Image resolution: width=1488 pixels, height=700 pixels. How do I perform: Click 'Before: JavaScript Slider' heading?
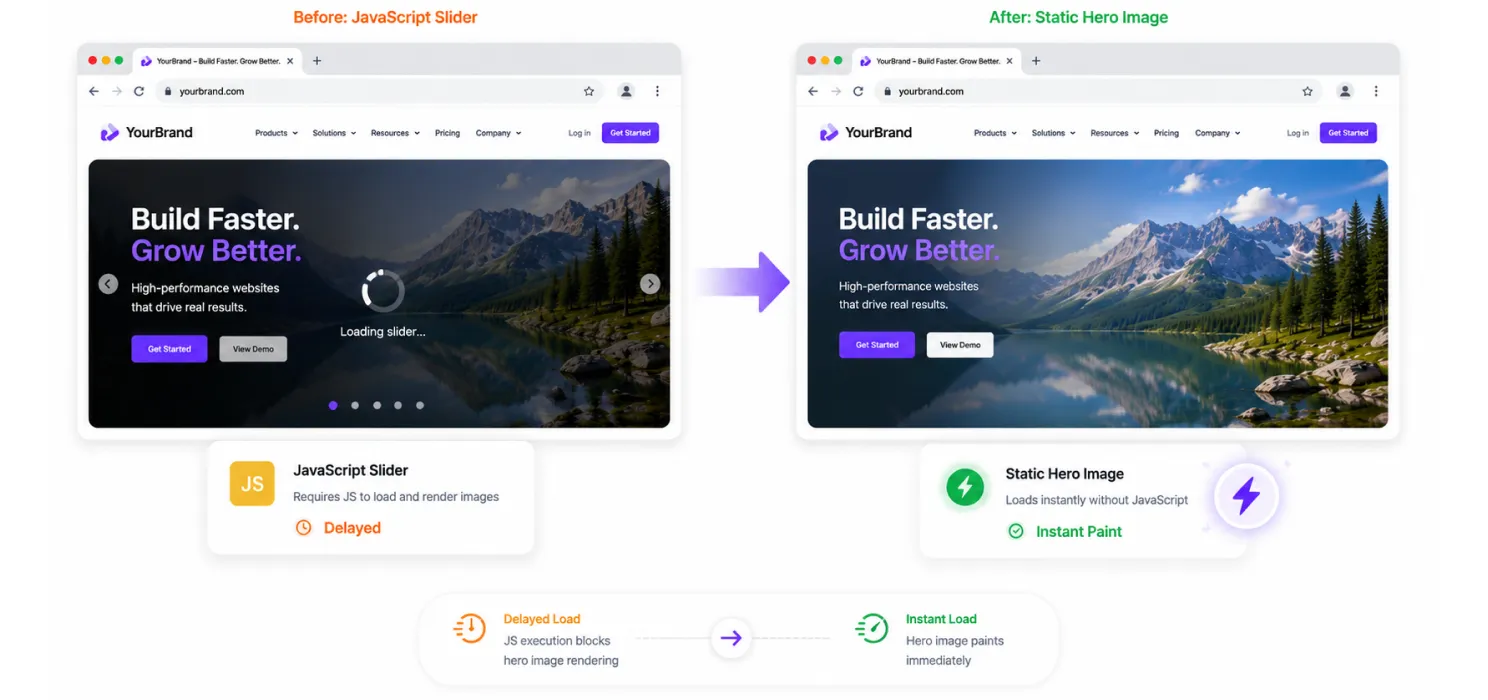(x=385, y=18)
